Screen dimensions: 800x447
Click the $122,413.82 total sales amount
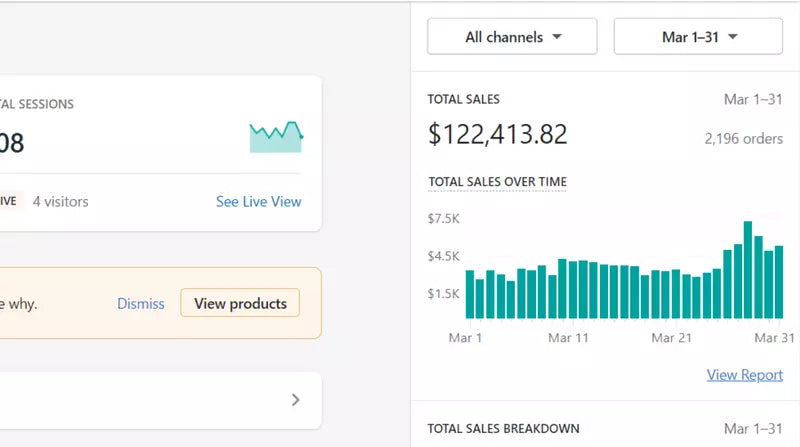coord(497,134)
